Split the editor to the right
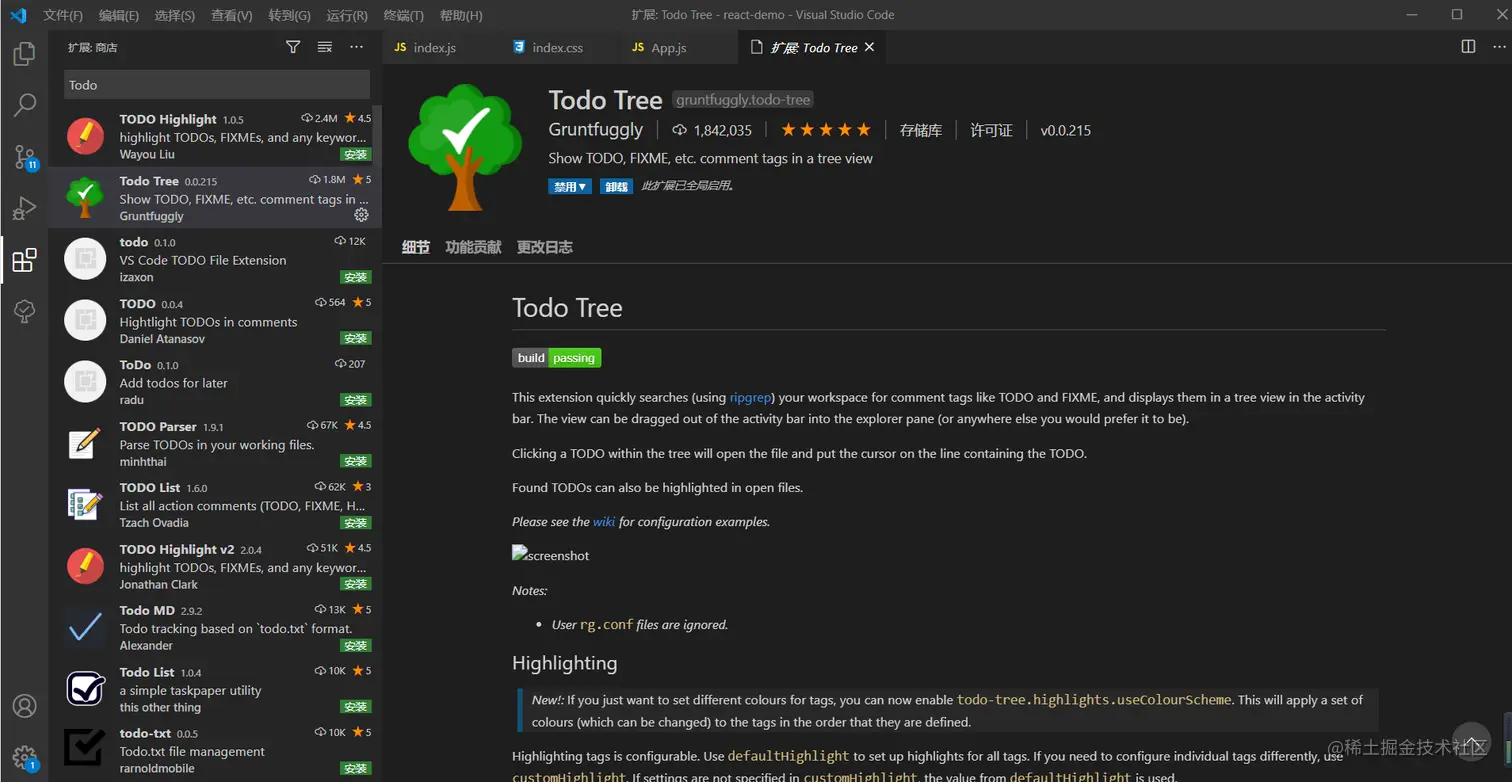 pyautogui.click(x=1468, y=46)
